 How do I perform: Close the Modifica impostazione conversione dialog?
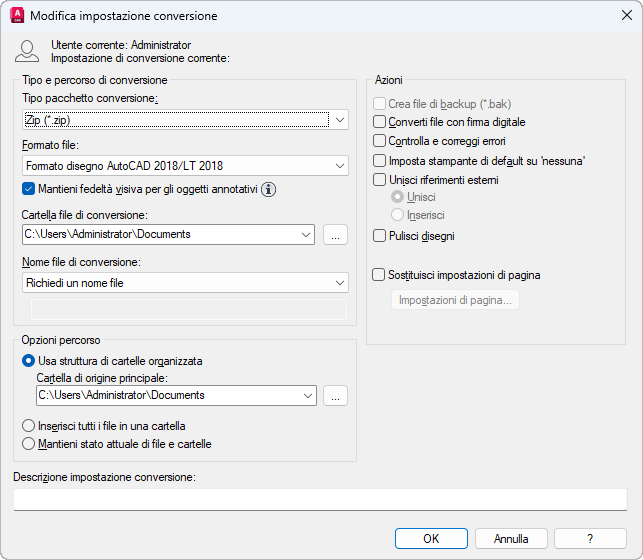[x=626, y=16]
